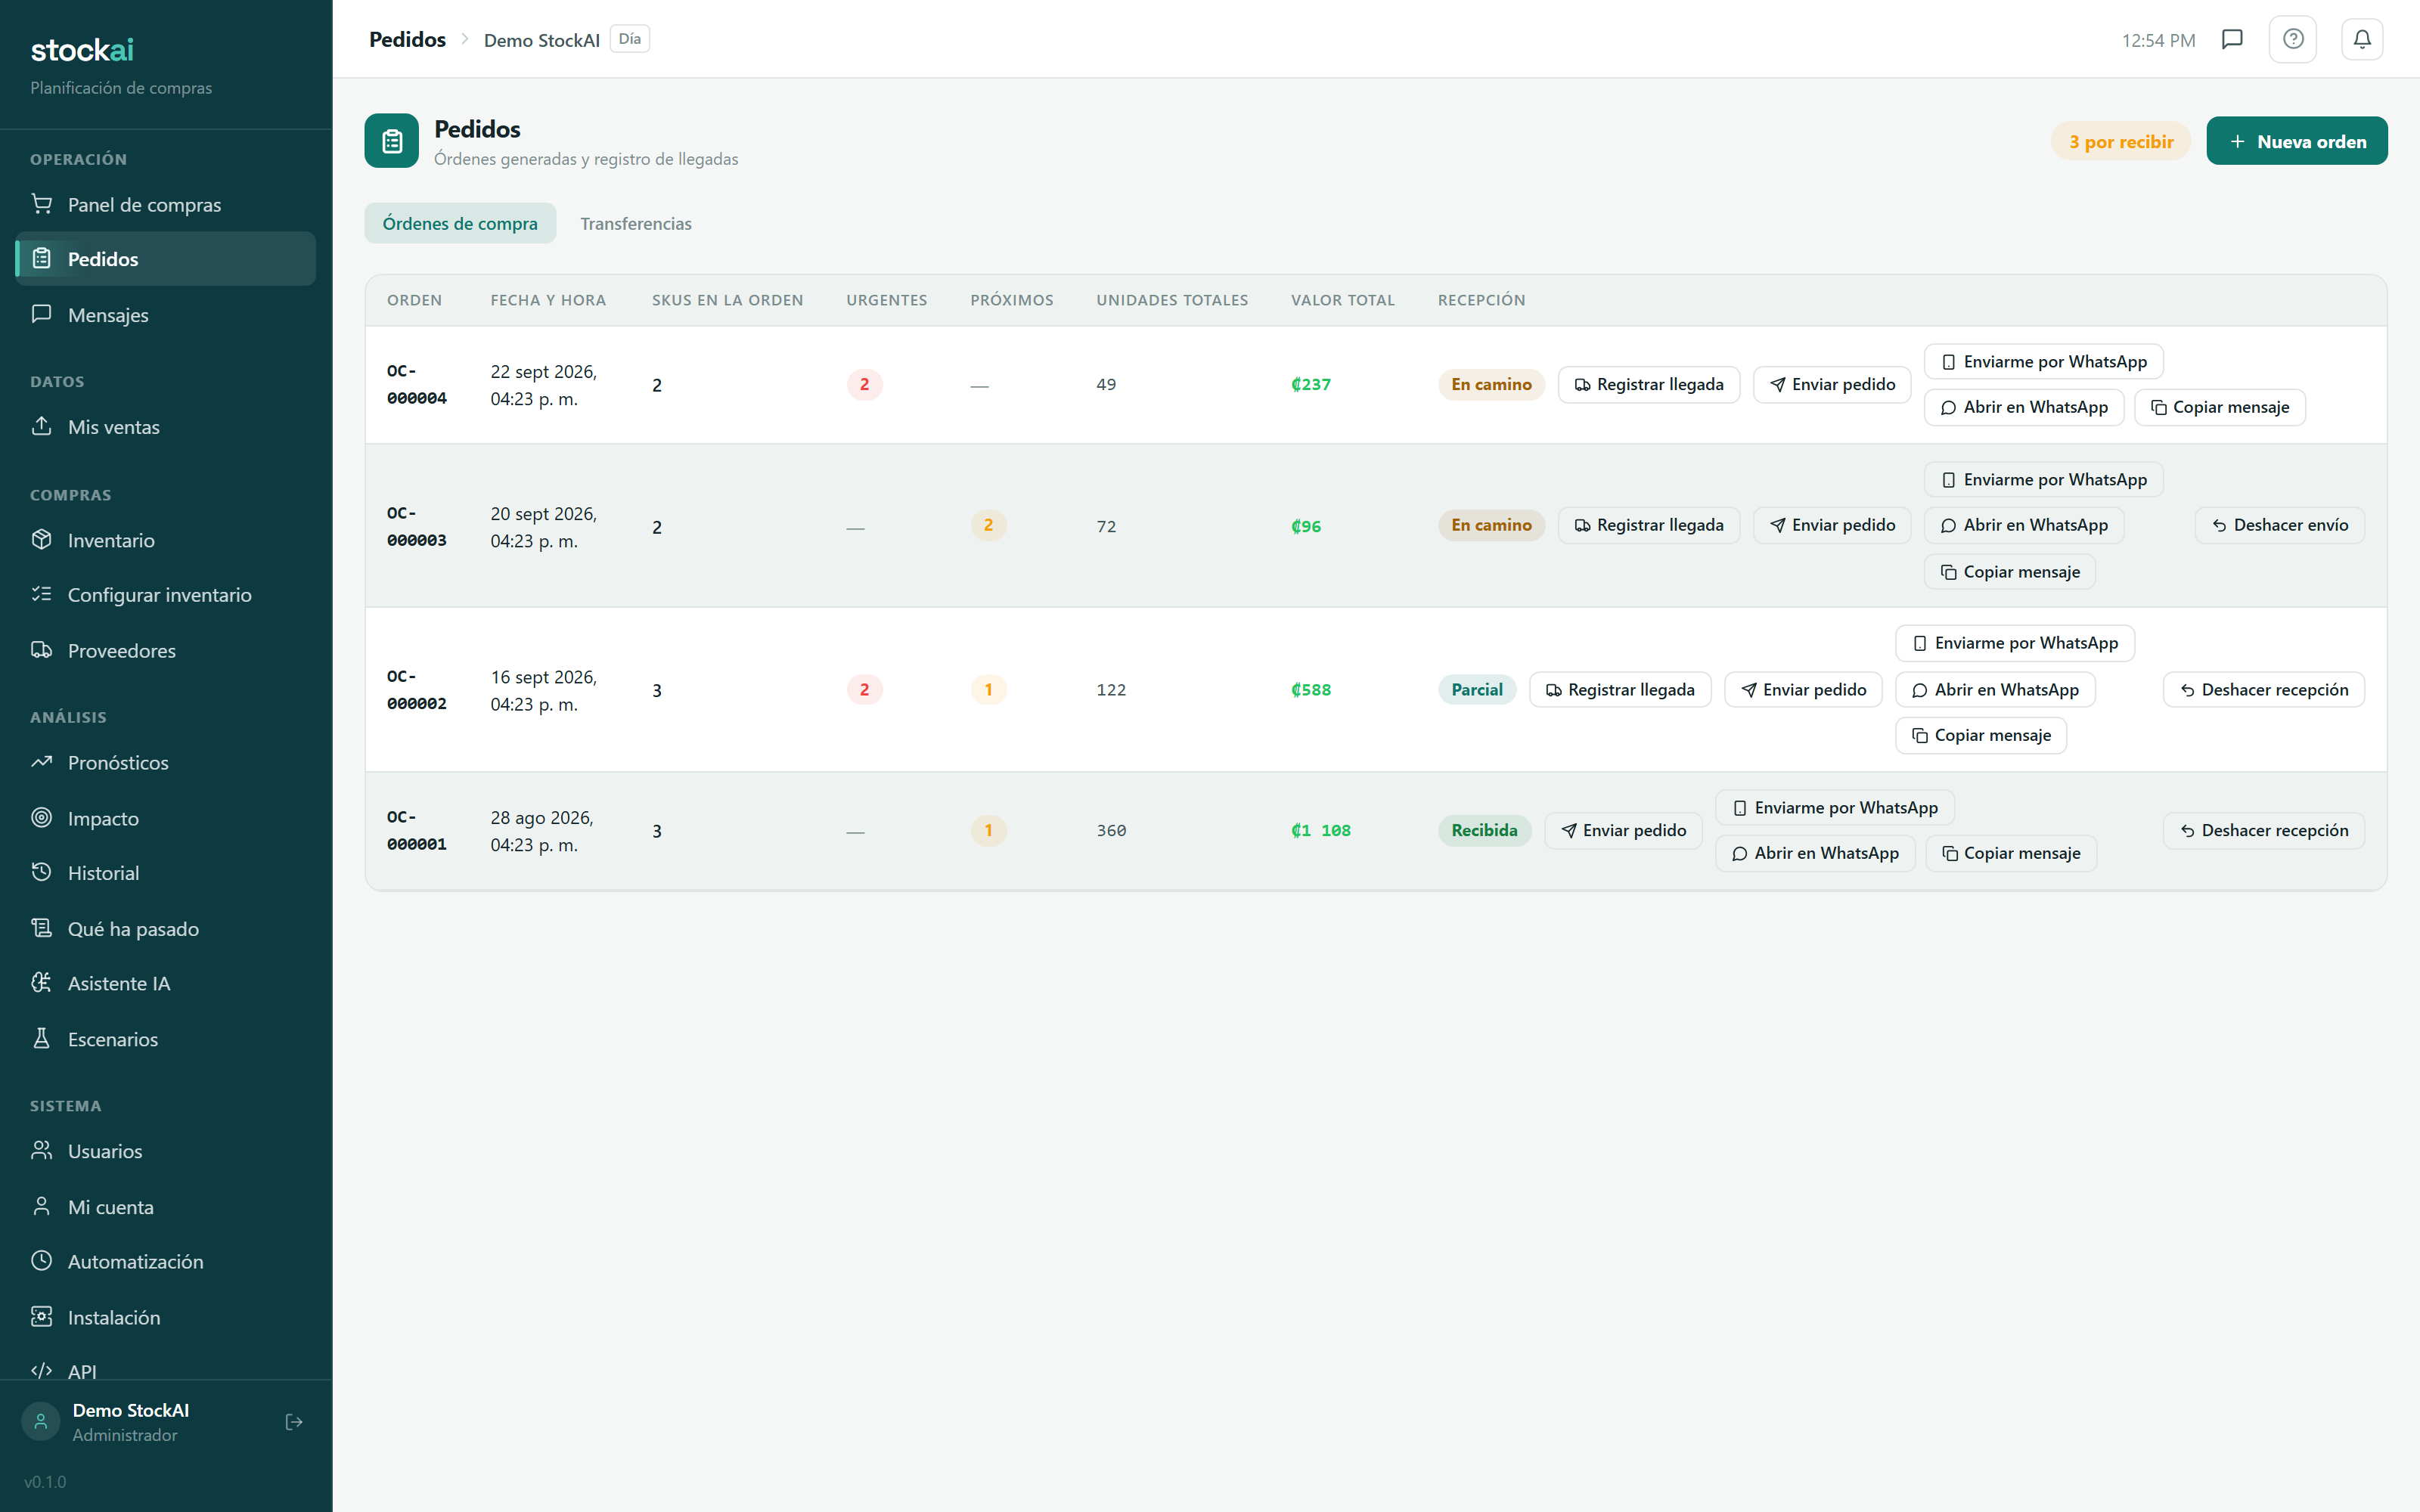Click the Día badge in breadcrumb
Viewport: 2420px width, 1512px height.
[x=630, y=39]
